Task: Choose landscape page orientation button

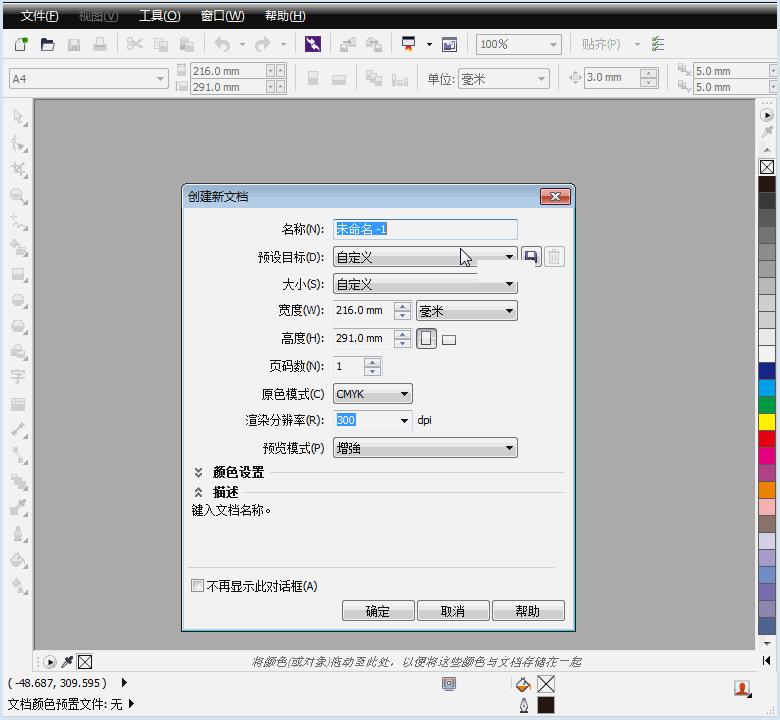Action: [449, 340]
